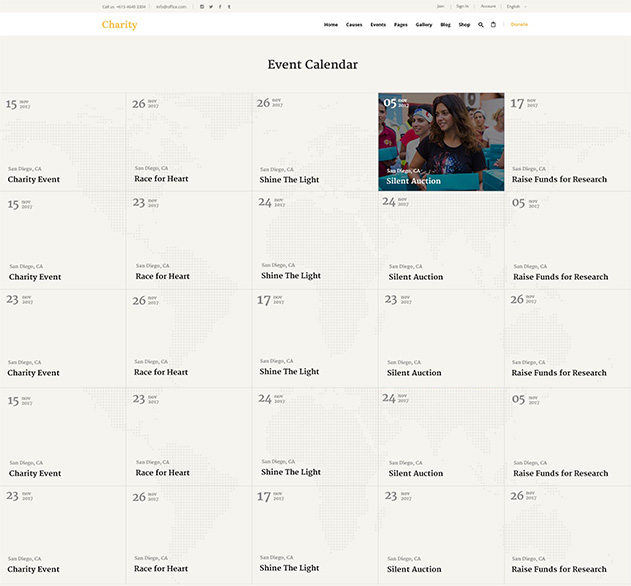
Task: Expand the English language dropdown
Action: (x=516, y=6)
